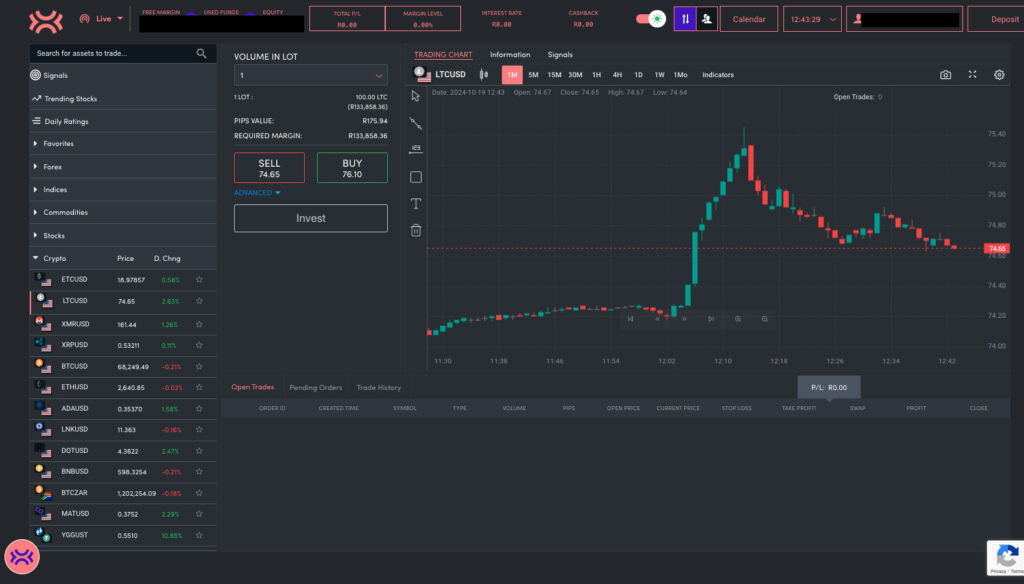The image size is (1024, 584).
Task: Select the text annotation tool
Action: (x=415, y=204)
